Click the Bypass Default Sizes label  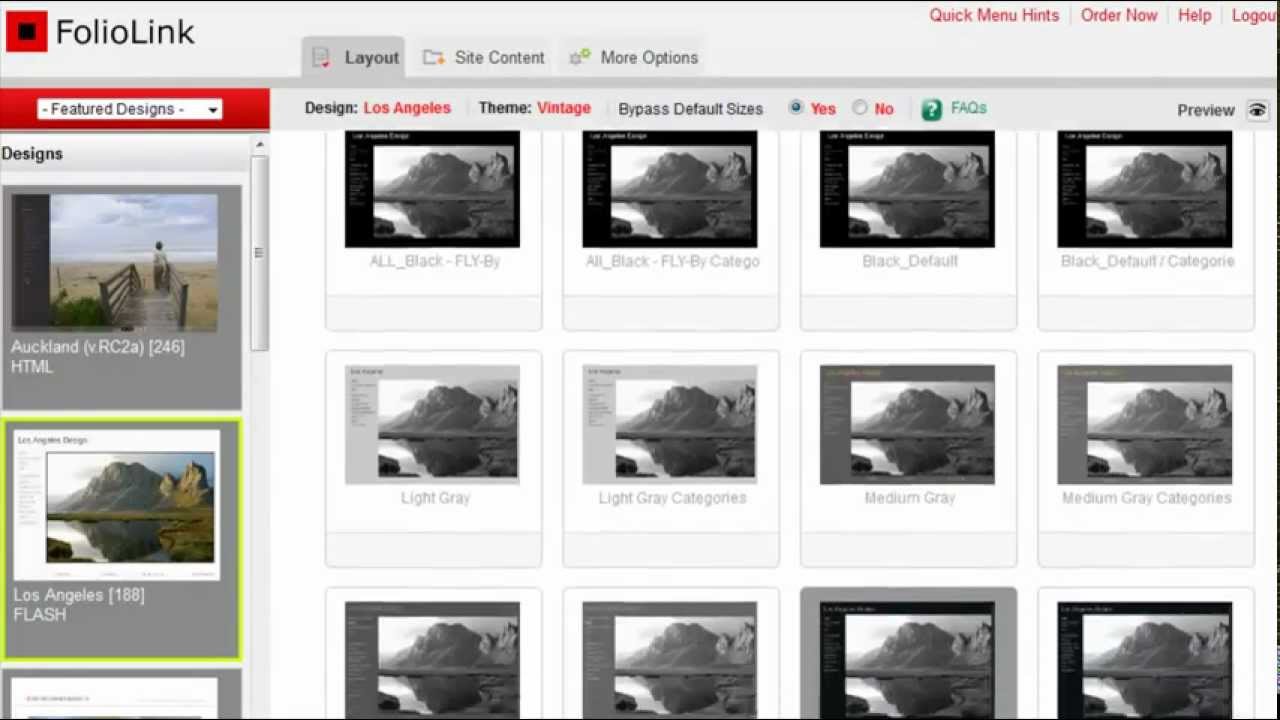[x=691, y=109]
